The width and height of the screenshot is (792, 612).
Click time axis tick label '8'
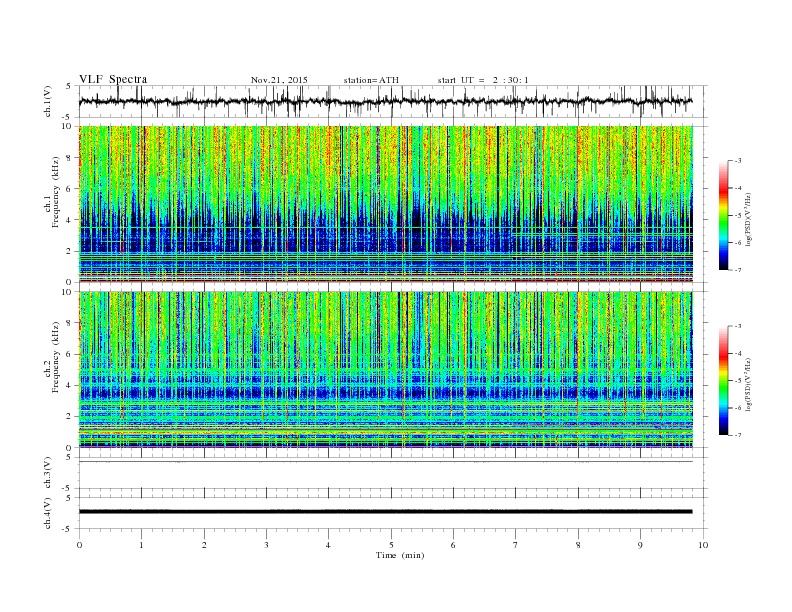point(578,545)
